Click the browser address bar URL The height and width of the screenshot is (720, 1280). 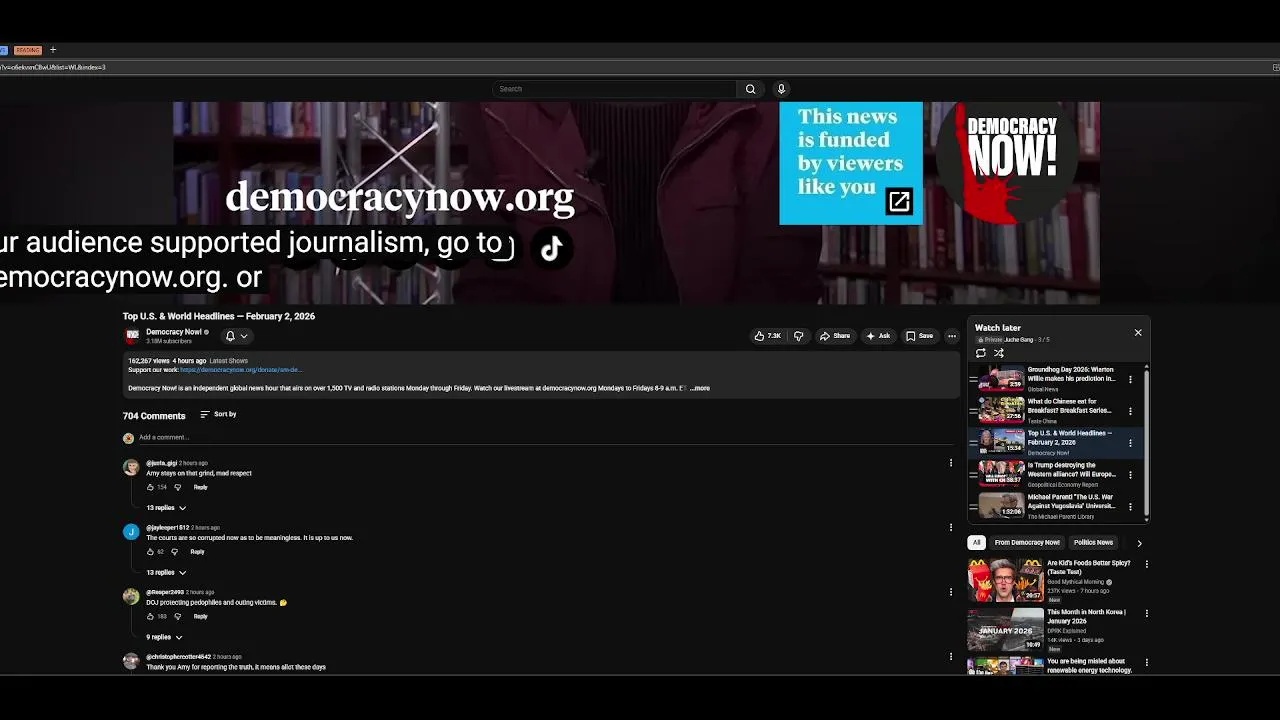click(x=53, y=67)
